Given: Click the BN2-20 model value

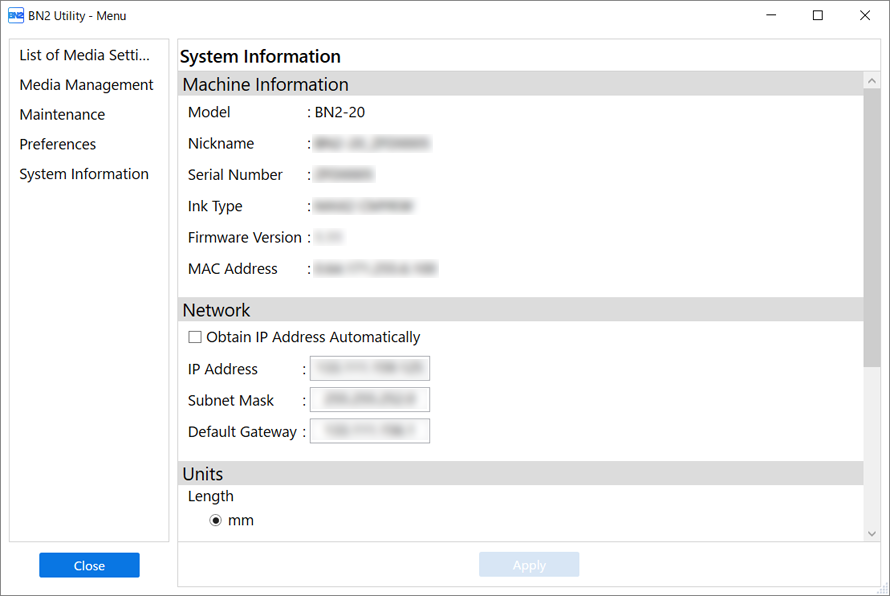Looking at the screenshot, I should tap(340, 112).
